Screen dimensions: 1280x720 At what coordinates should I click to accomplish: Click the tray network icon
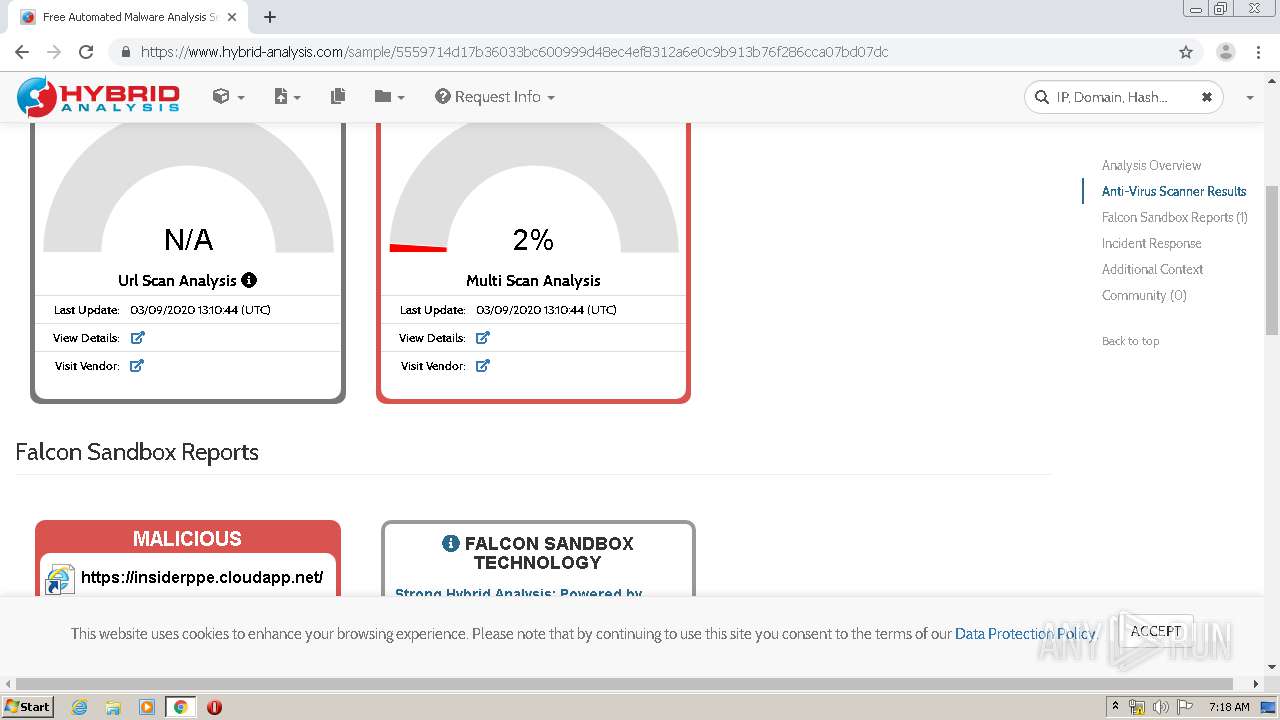pos(1137,707)
